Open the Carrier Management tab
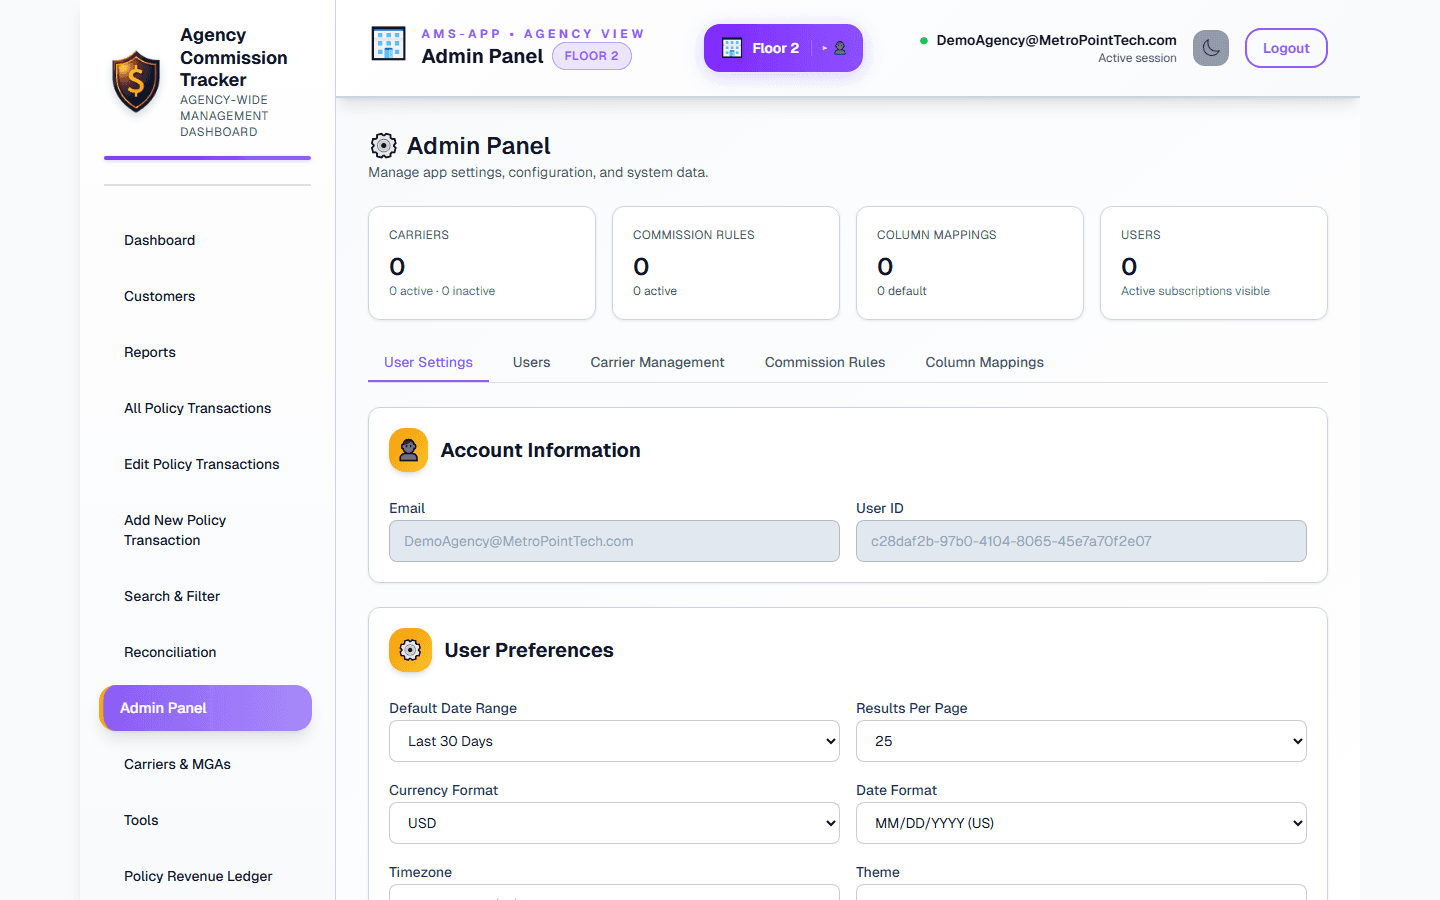 (x=657, y=362)
